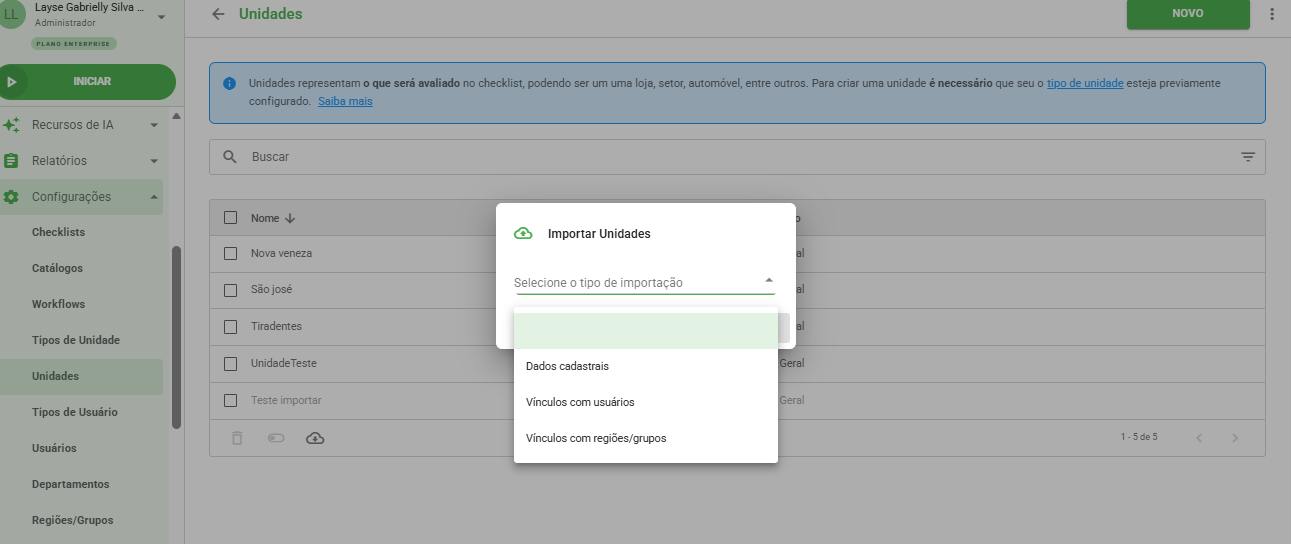Click the play icon on Iniciar button
Image resolution: width=1291 pixels, height=544 pixels.
pos(12,82)
